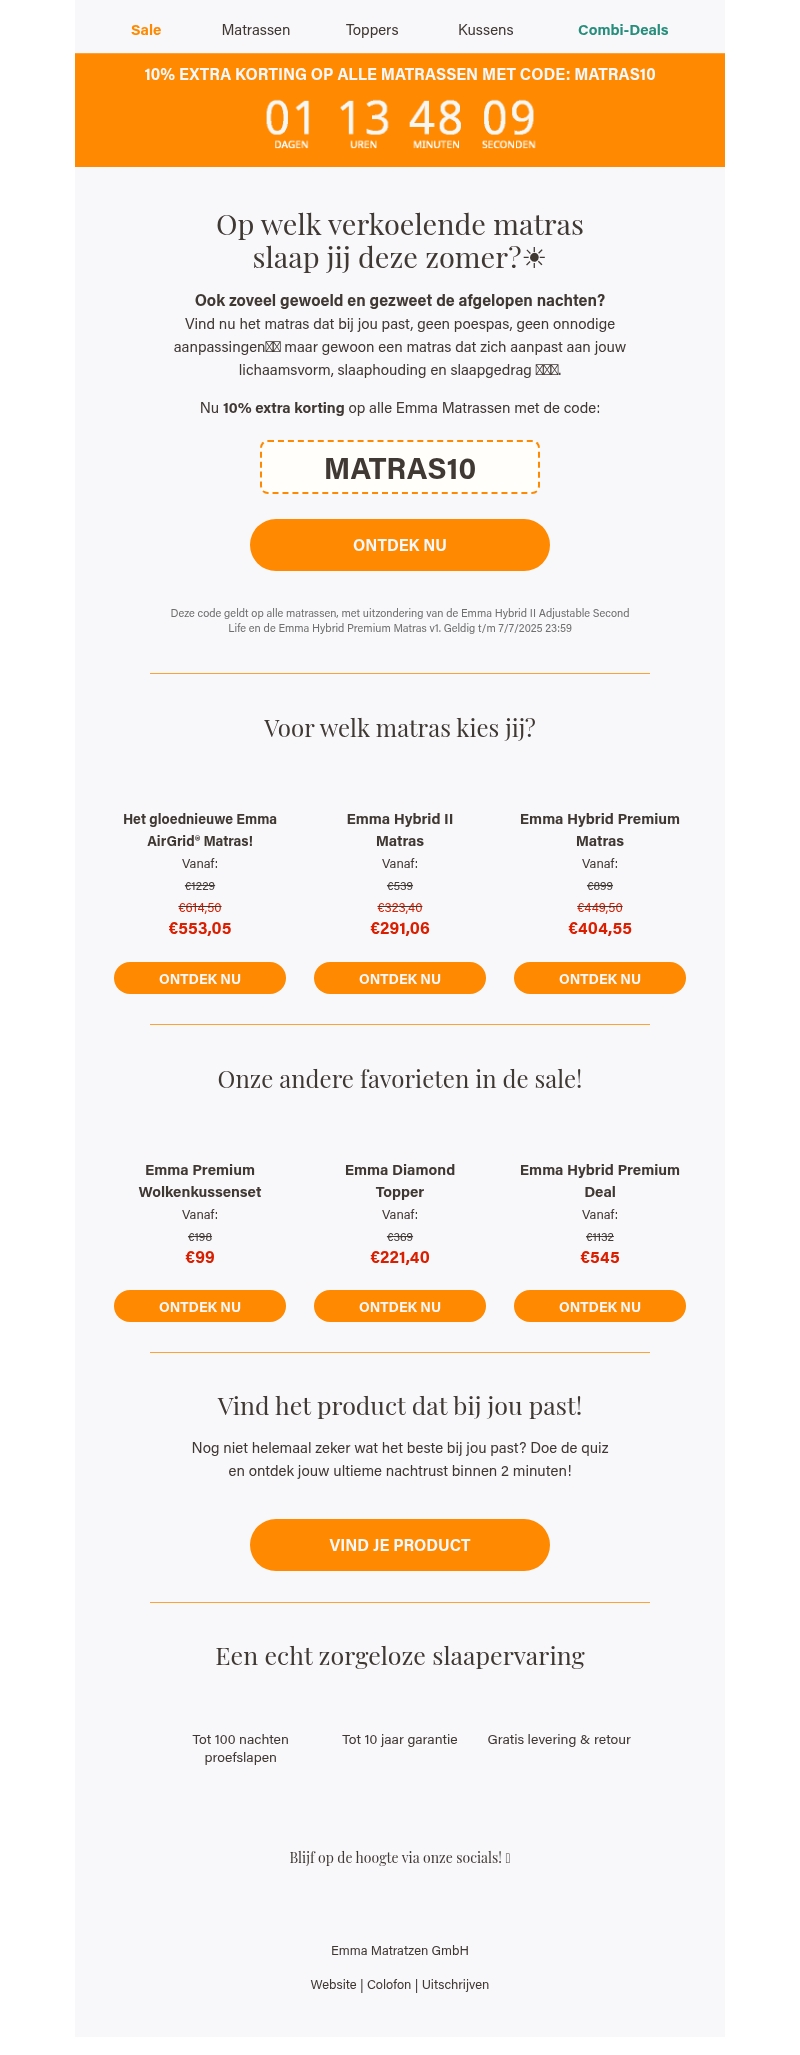Image resolution: width=800 pixels, height=2055 pixels.
Task: Click the MATRAS10 coupon code box
Action: pyautogui.click(x=400, y=468)
